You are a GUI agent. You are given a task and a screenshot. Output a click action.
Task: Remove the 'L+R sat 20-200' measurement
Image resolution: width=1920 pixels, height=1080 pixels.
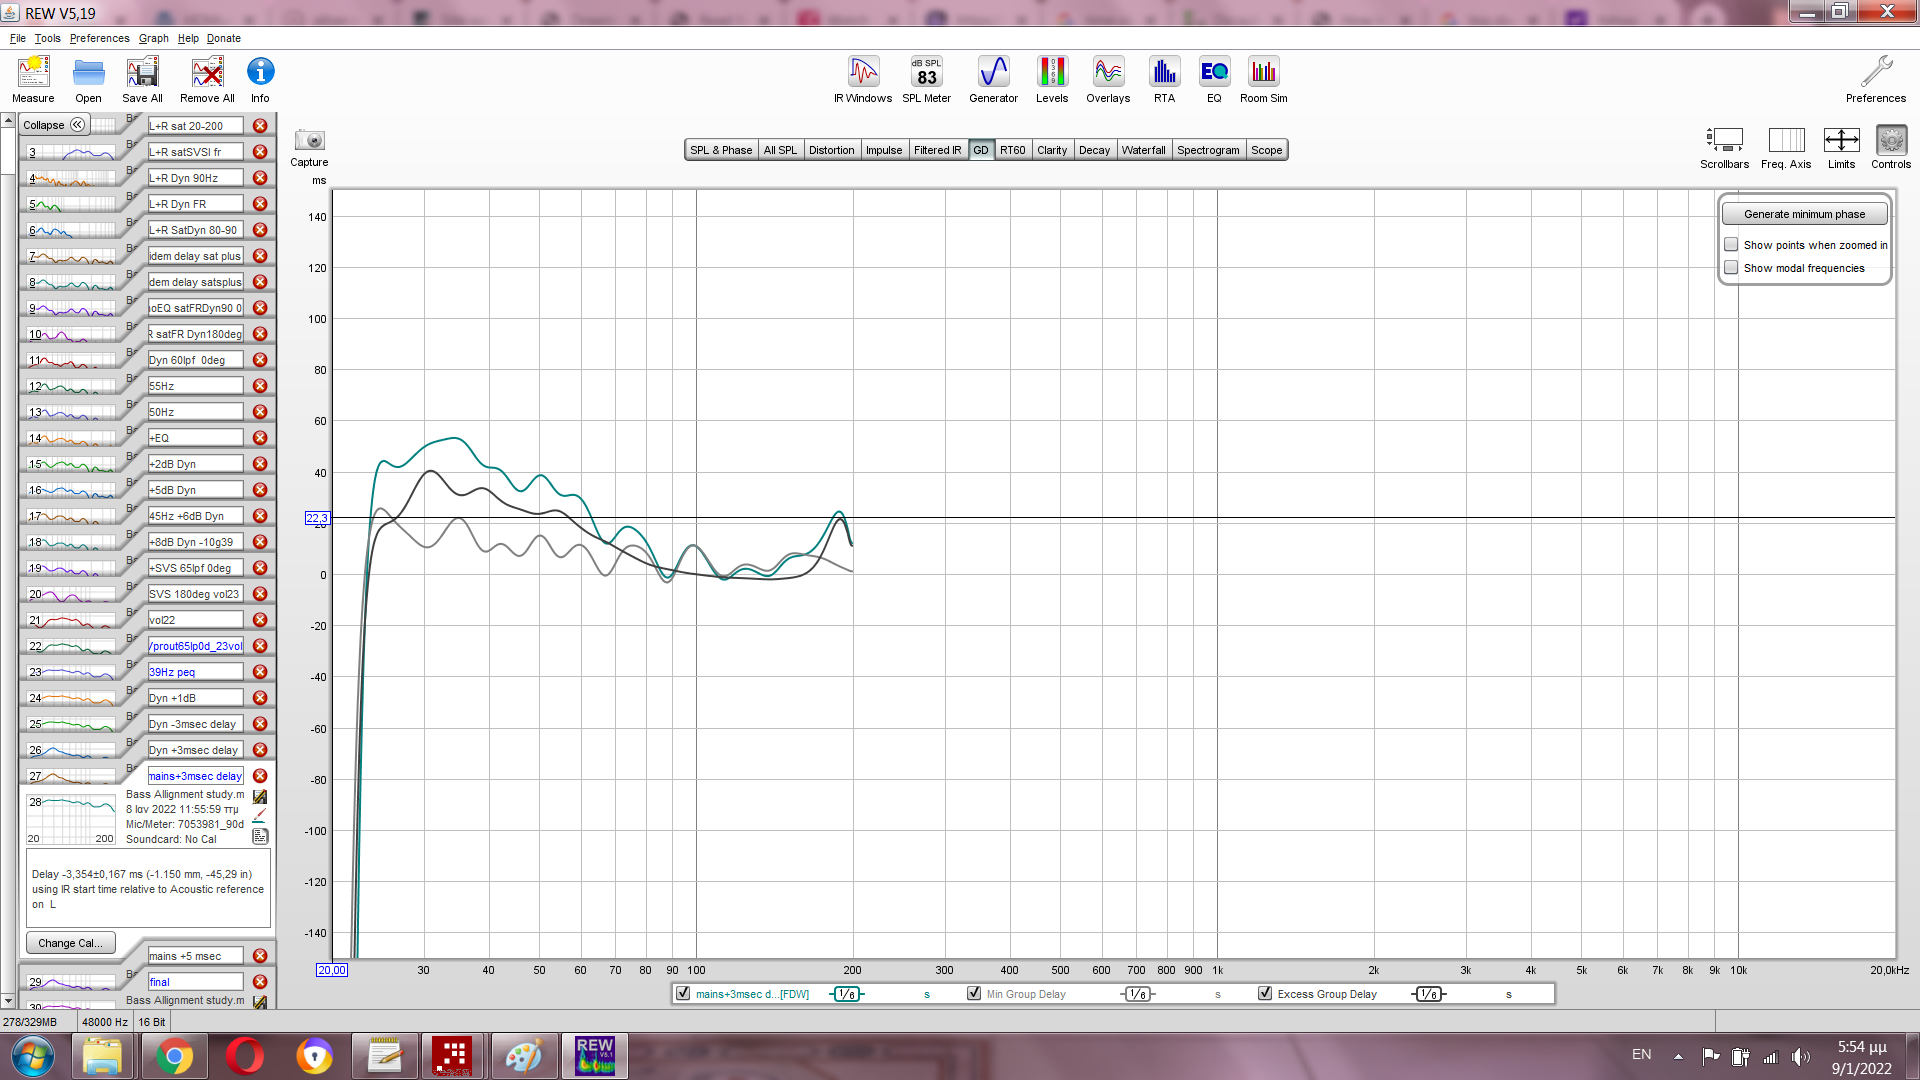tap(260, 126)
